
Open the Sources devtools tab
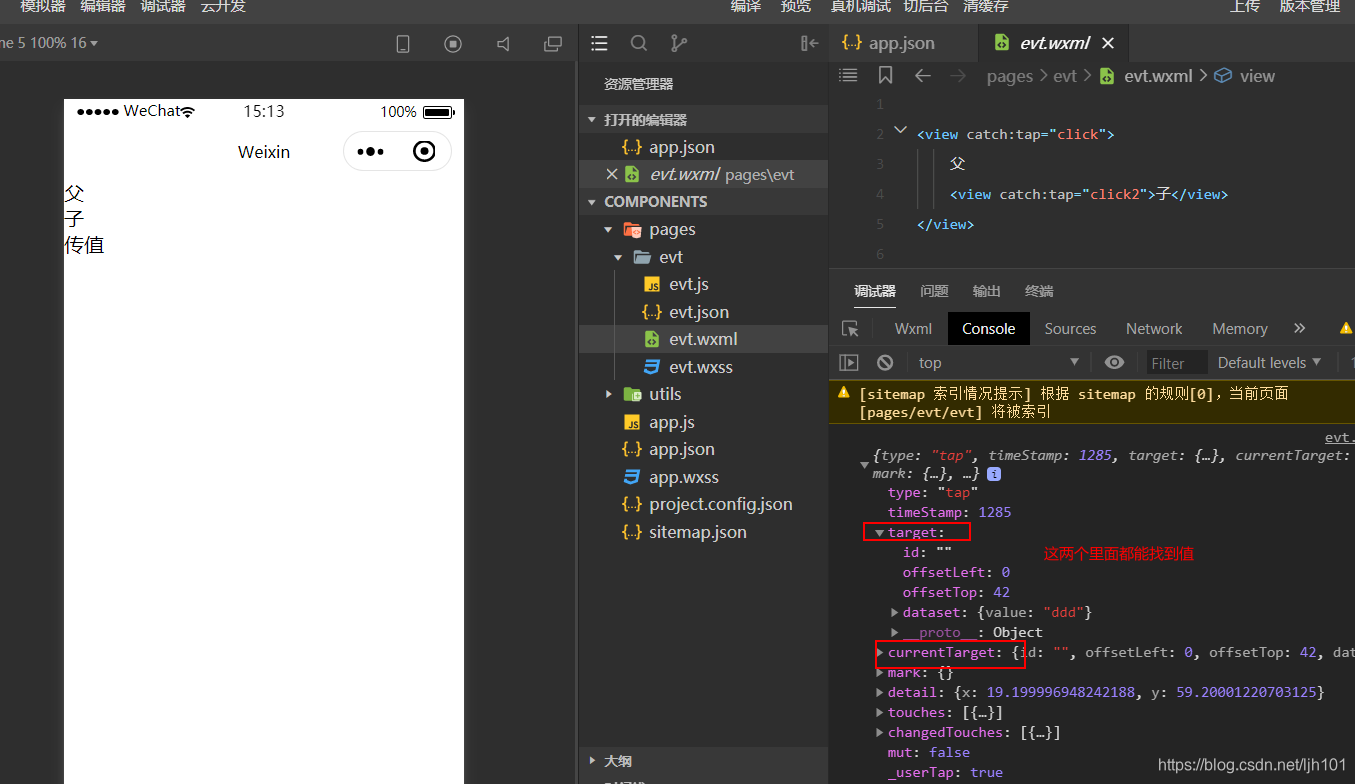(x=1070, y=328)
